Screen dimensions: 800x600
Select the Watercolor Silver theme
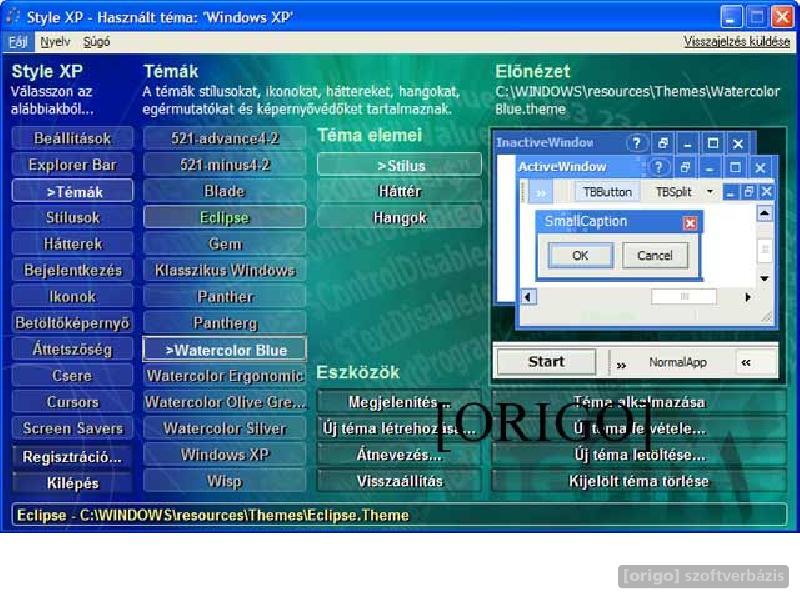pos(225,429)
